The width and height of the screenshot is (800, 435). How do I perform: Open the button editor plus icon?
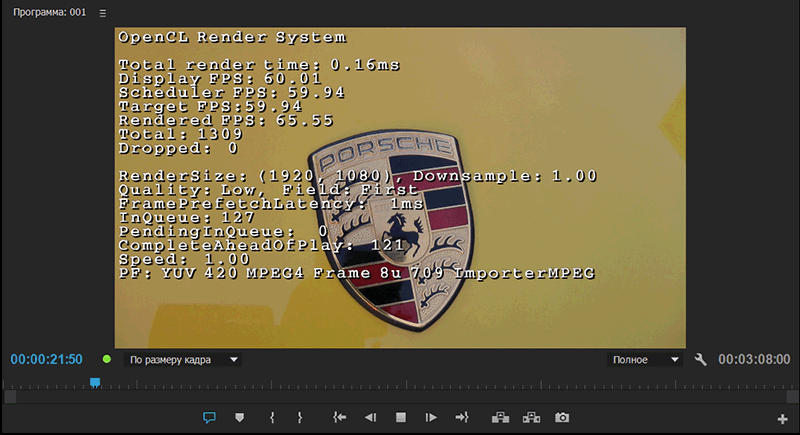click(x=782, y=419)
